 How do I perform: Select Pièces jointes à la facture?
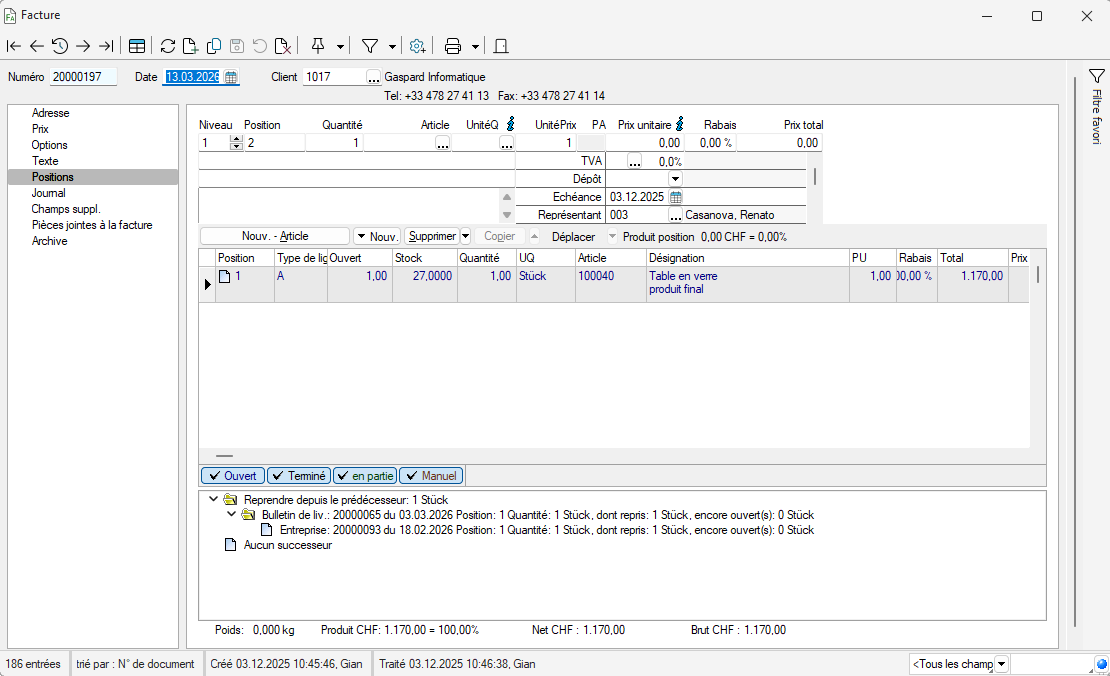click(92, 225)
